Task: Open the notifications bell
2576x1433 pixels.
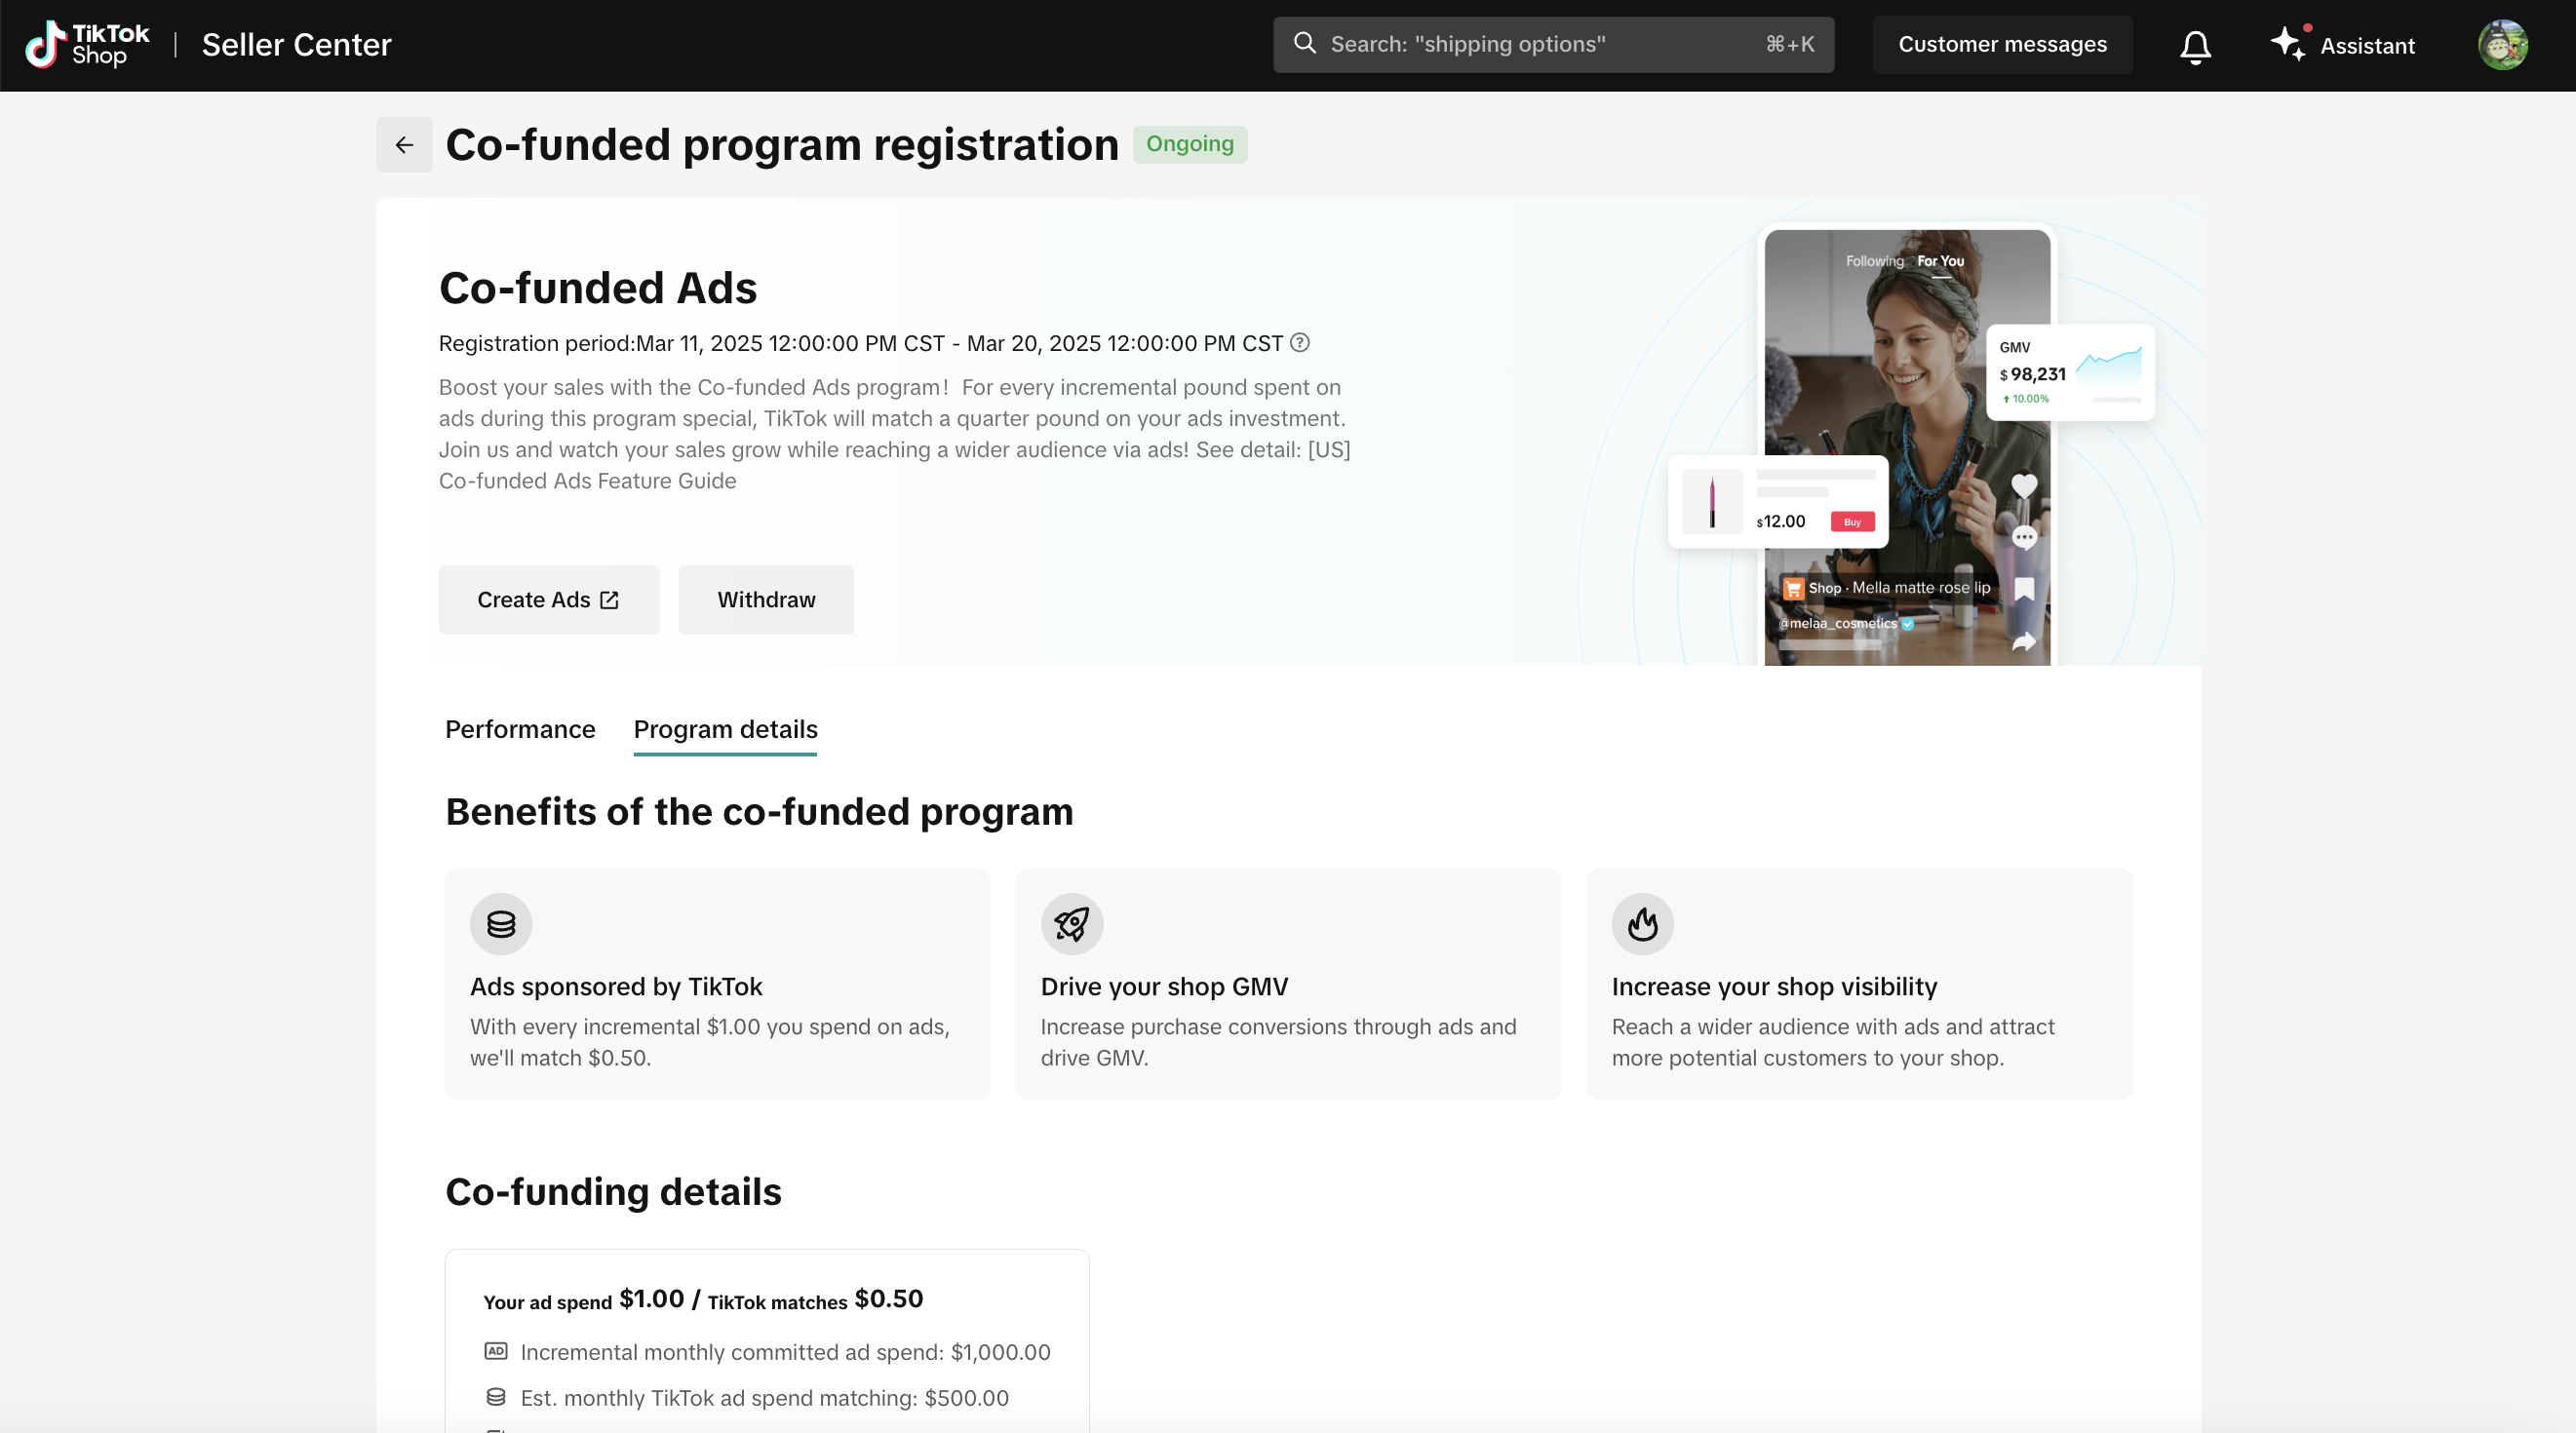Action: [x=2195, y=46]
